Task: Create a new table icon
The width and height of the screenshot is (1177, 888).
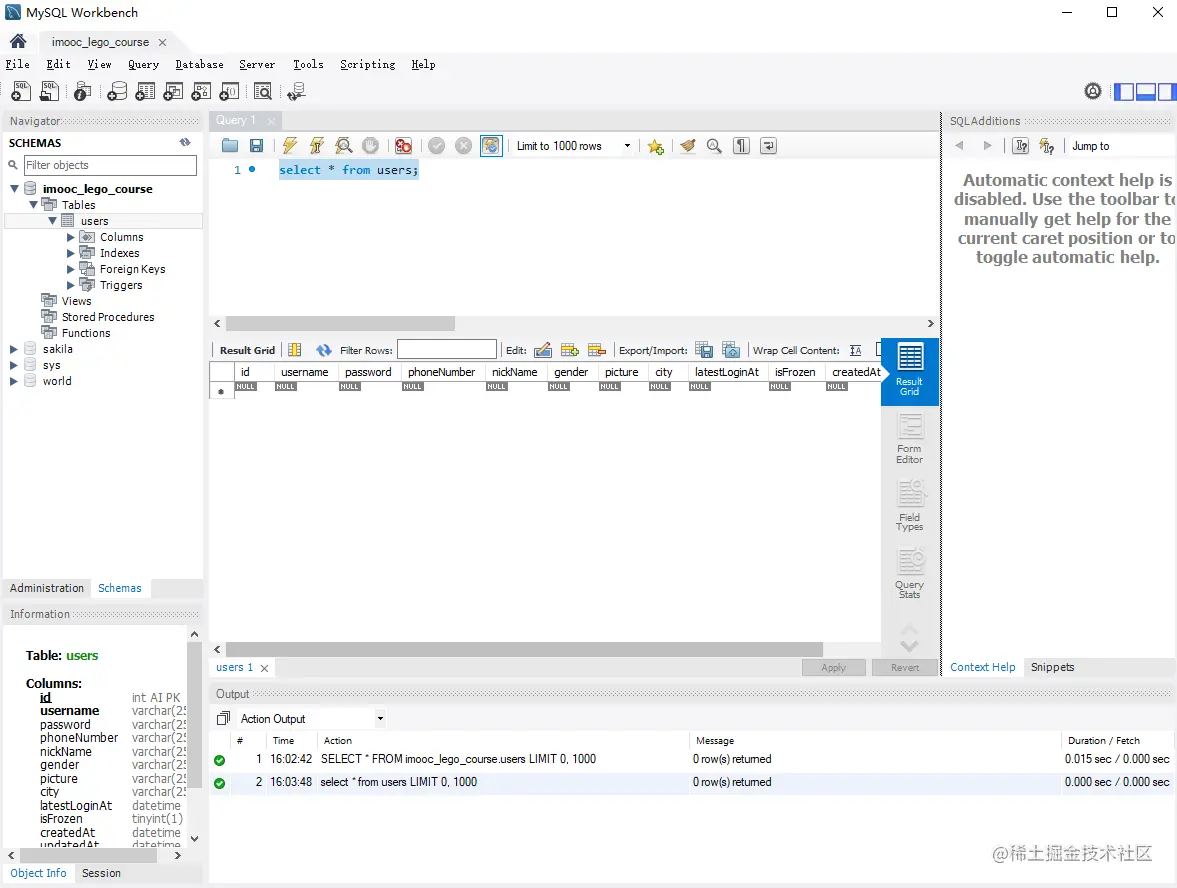Action: (x=145, y=92)
